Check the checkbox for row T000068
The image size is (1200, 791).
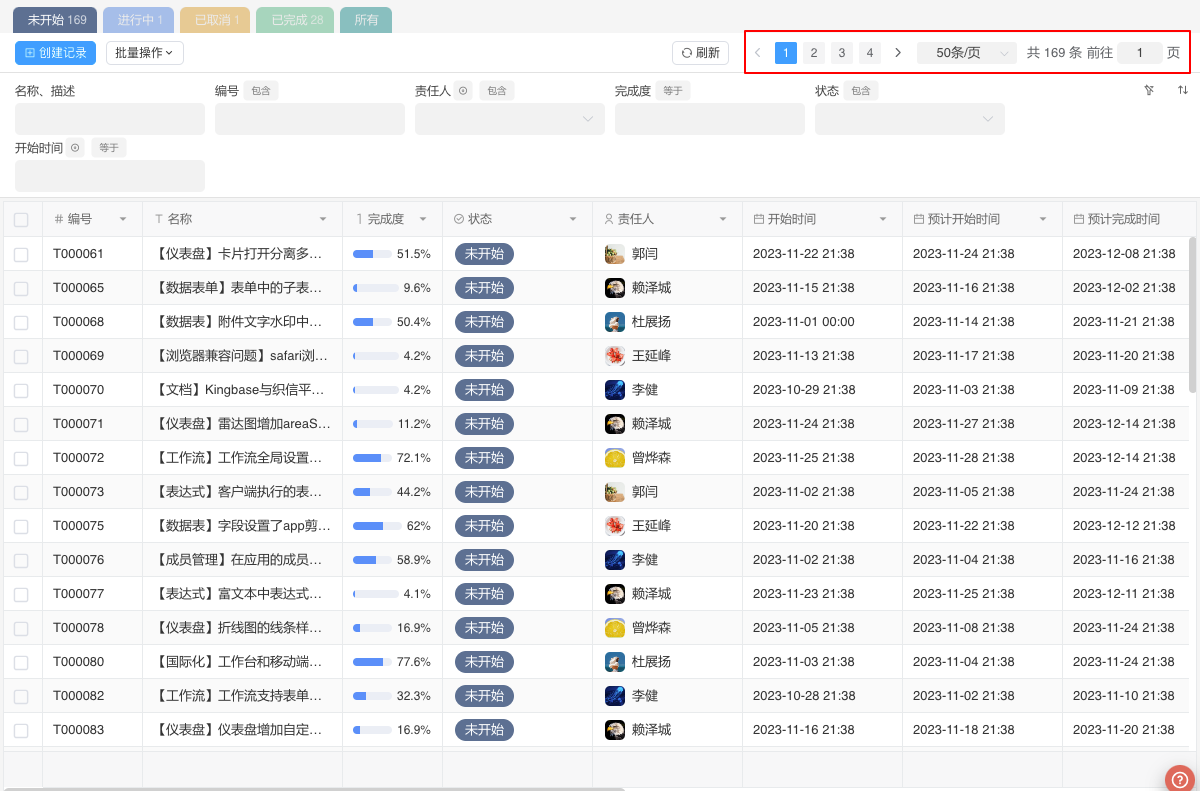[x=21, y=322]
